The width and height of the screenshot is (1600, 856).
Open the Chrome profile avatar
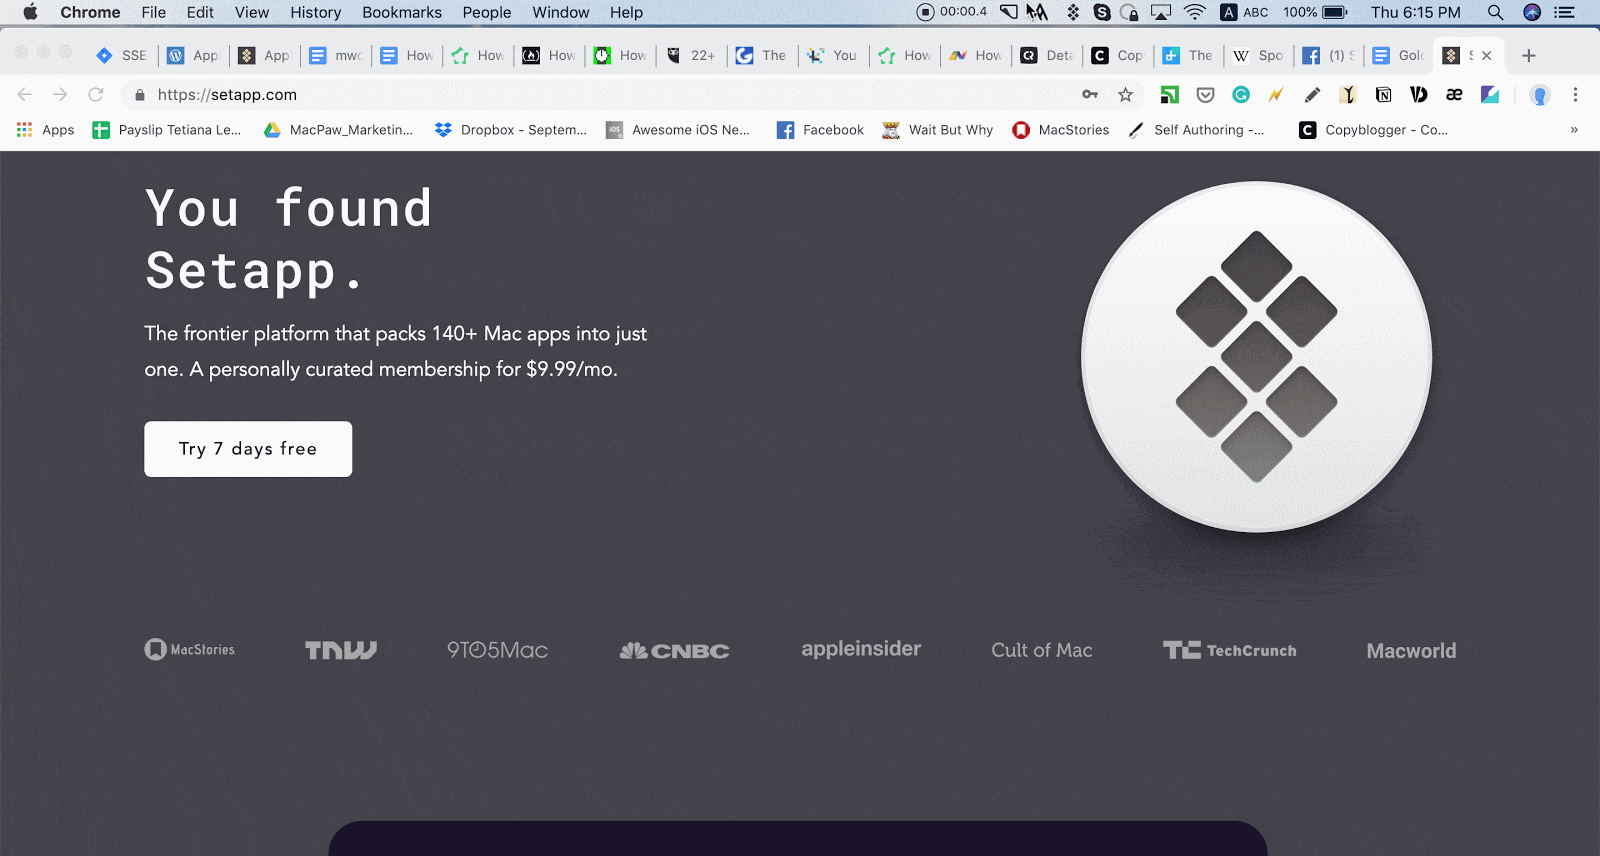1540,95
